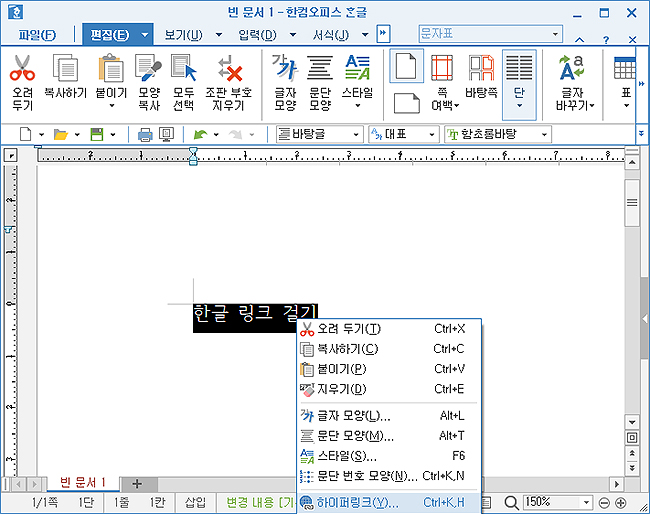Click the selected text 한글 링크 걸기

click(x=255, y=314)
